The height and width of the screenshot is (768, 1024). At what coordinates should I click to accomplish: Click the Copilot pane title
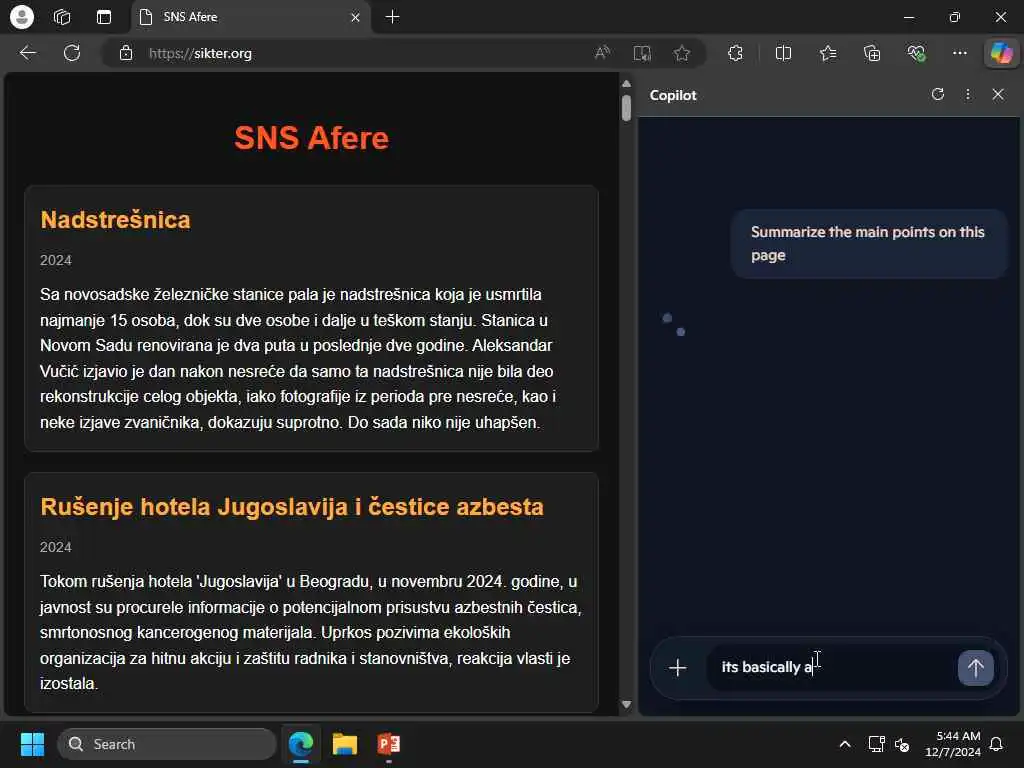coord(673,95)
